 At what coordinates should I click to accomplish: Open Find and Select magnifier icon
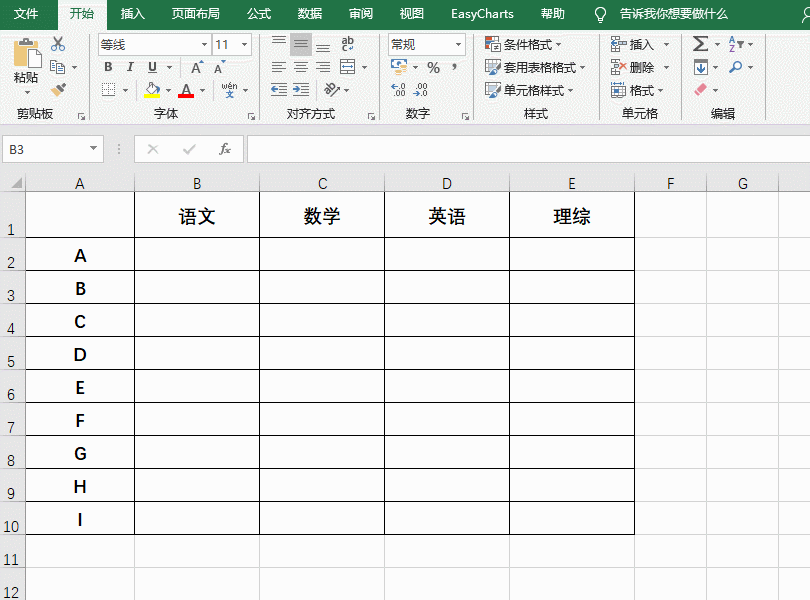[x=736, y=67]
